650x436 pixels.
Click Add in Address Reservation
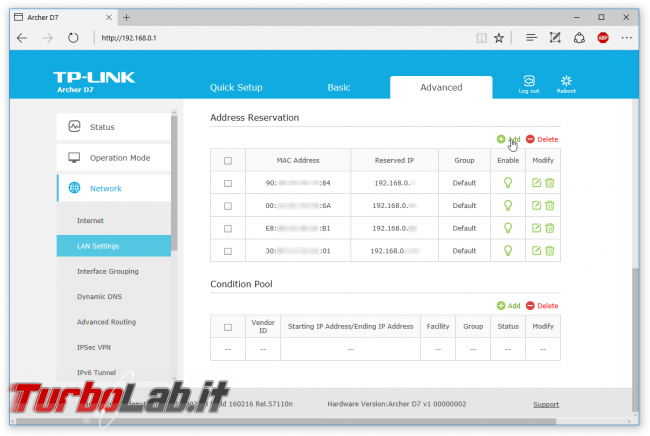point(509,139)
